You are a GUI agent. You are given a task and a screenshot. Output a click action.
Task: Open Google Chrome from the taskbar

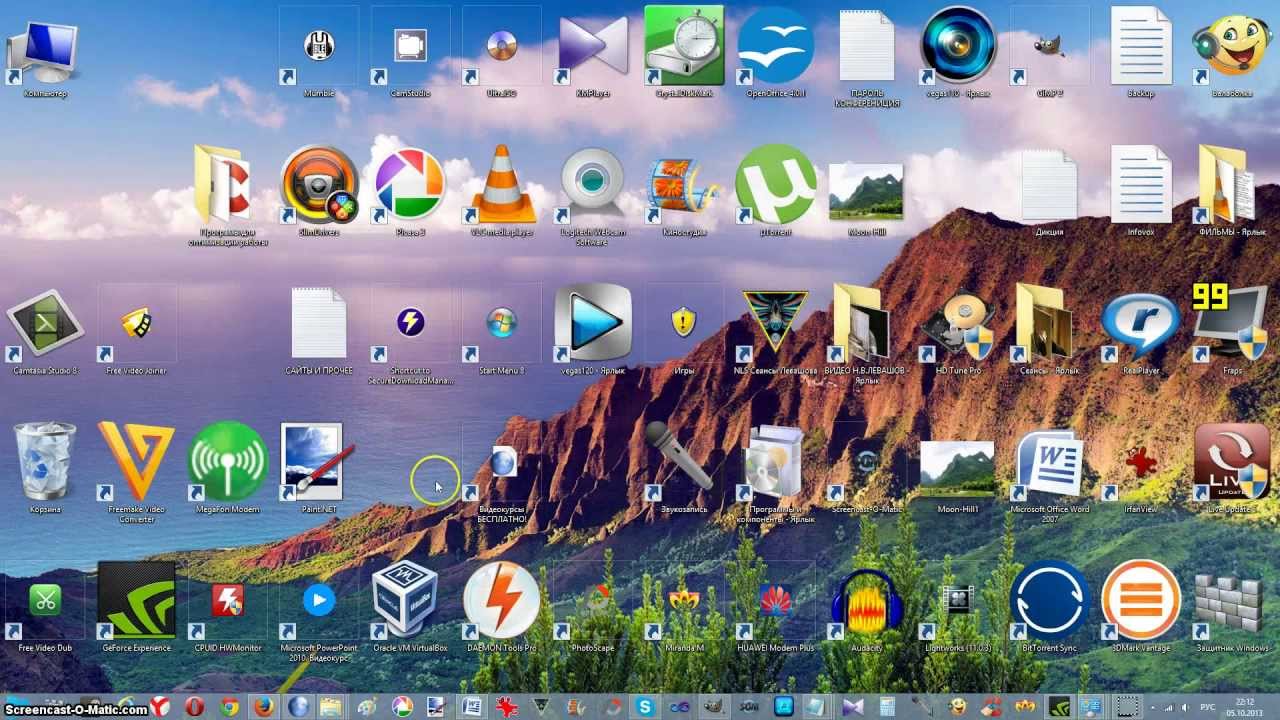(x=229, y=706)
